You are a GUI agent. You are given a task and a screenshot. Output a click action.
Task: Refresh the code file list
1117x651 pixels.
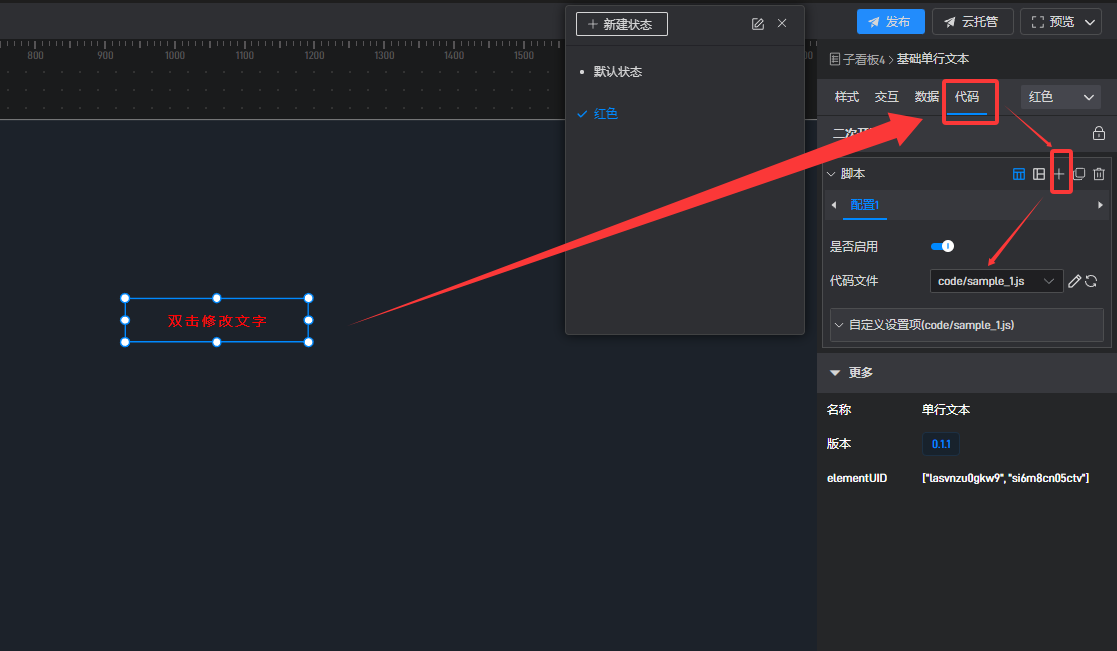coord(1092,282)
